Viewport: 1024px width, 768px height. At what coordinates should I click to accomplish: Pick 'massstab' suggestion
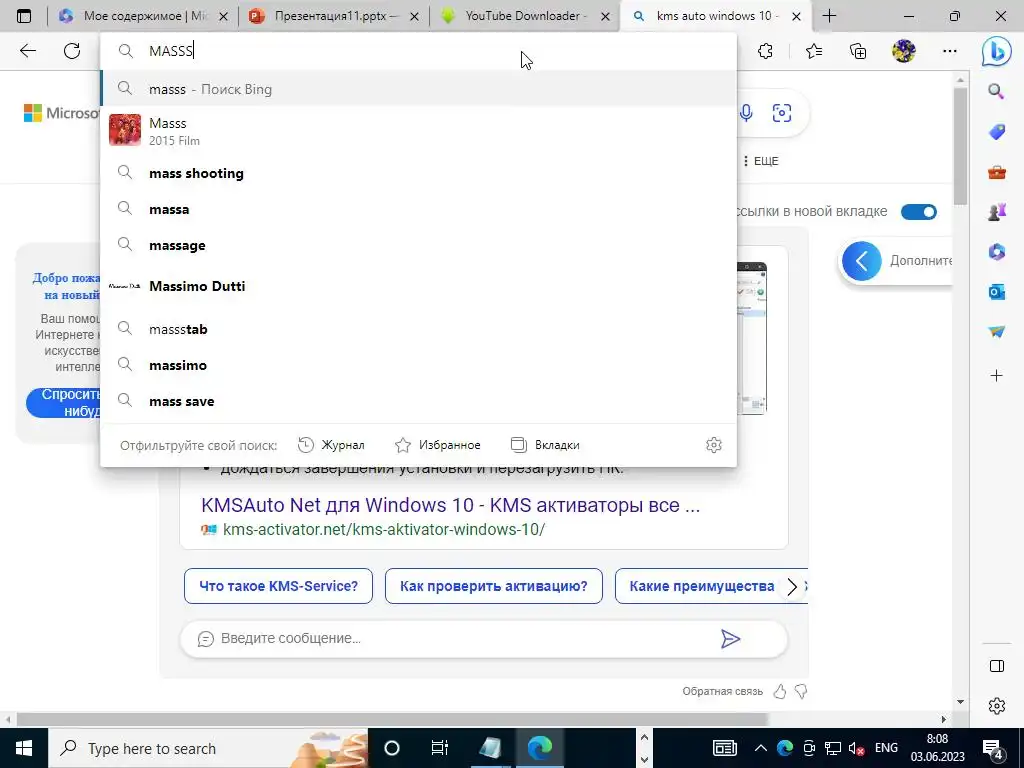[x=419, y=329]
